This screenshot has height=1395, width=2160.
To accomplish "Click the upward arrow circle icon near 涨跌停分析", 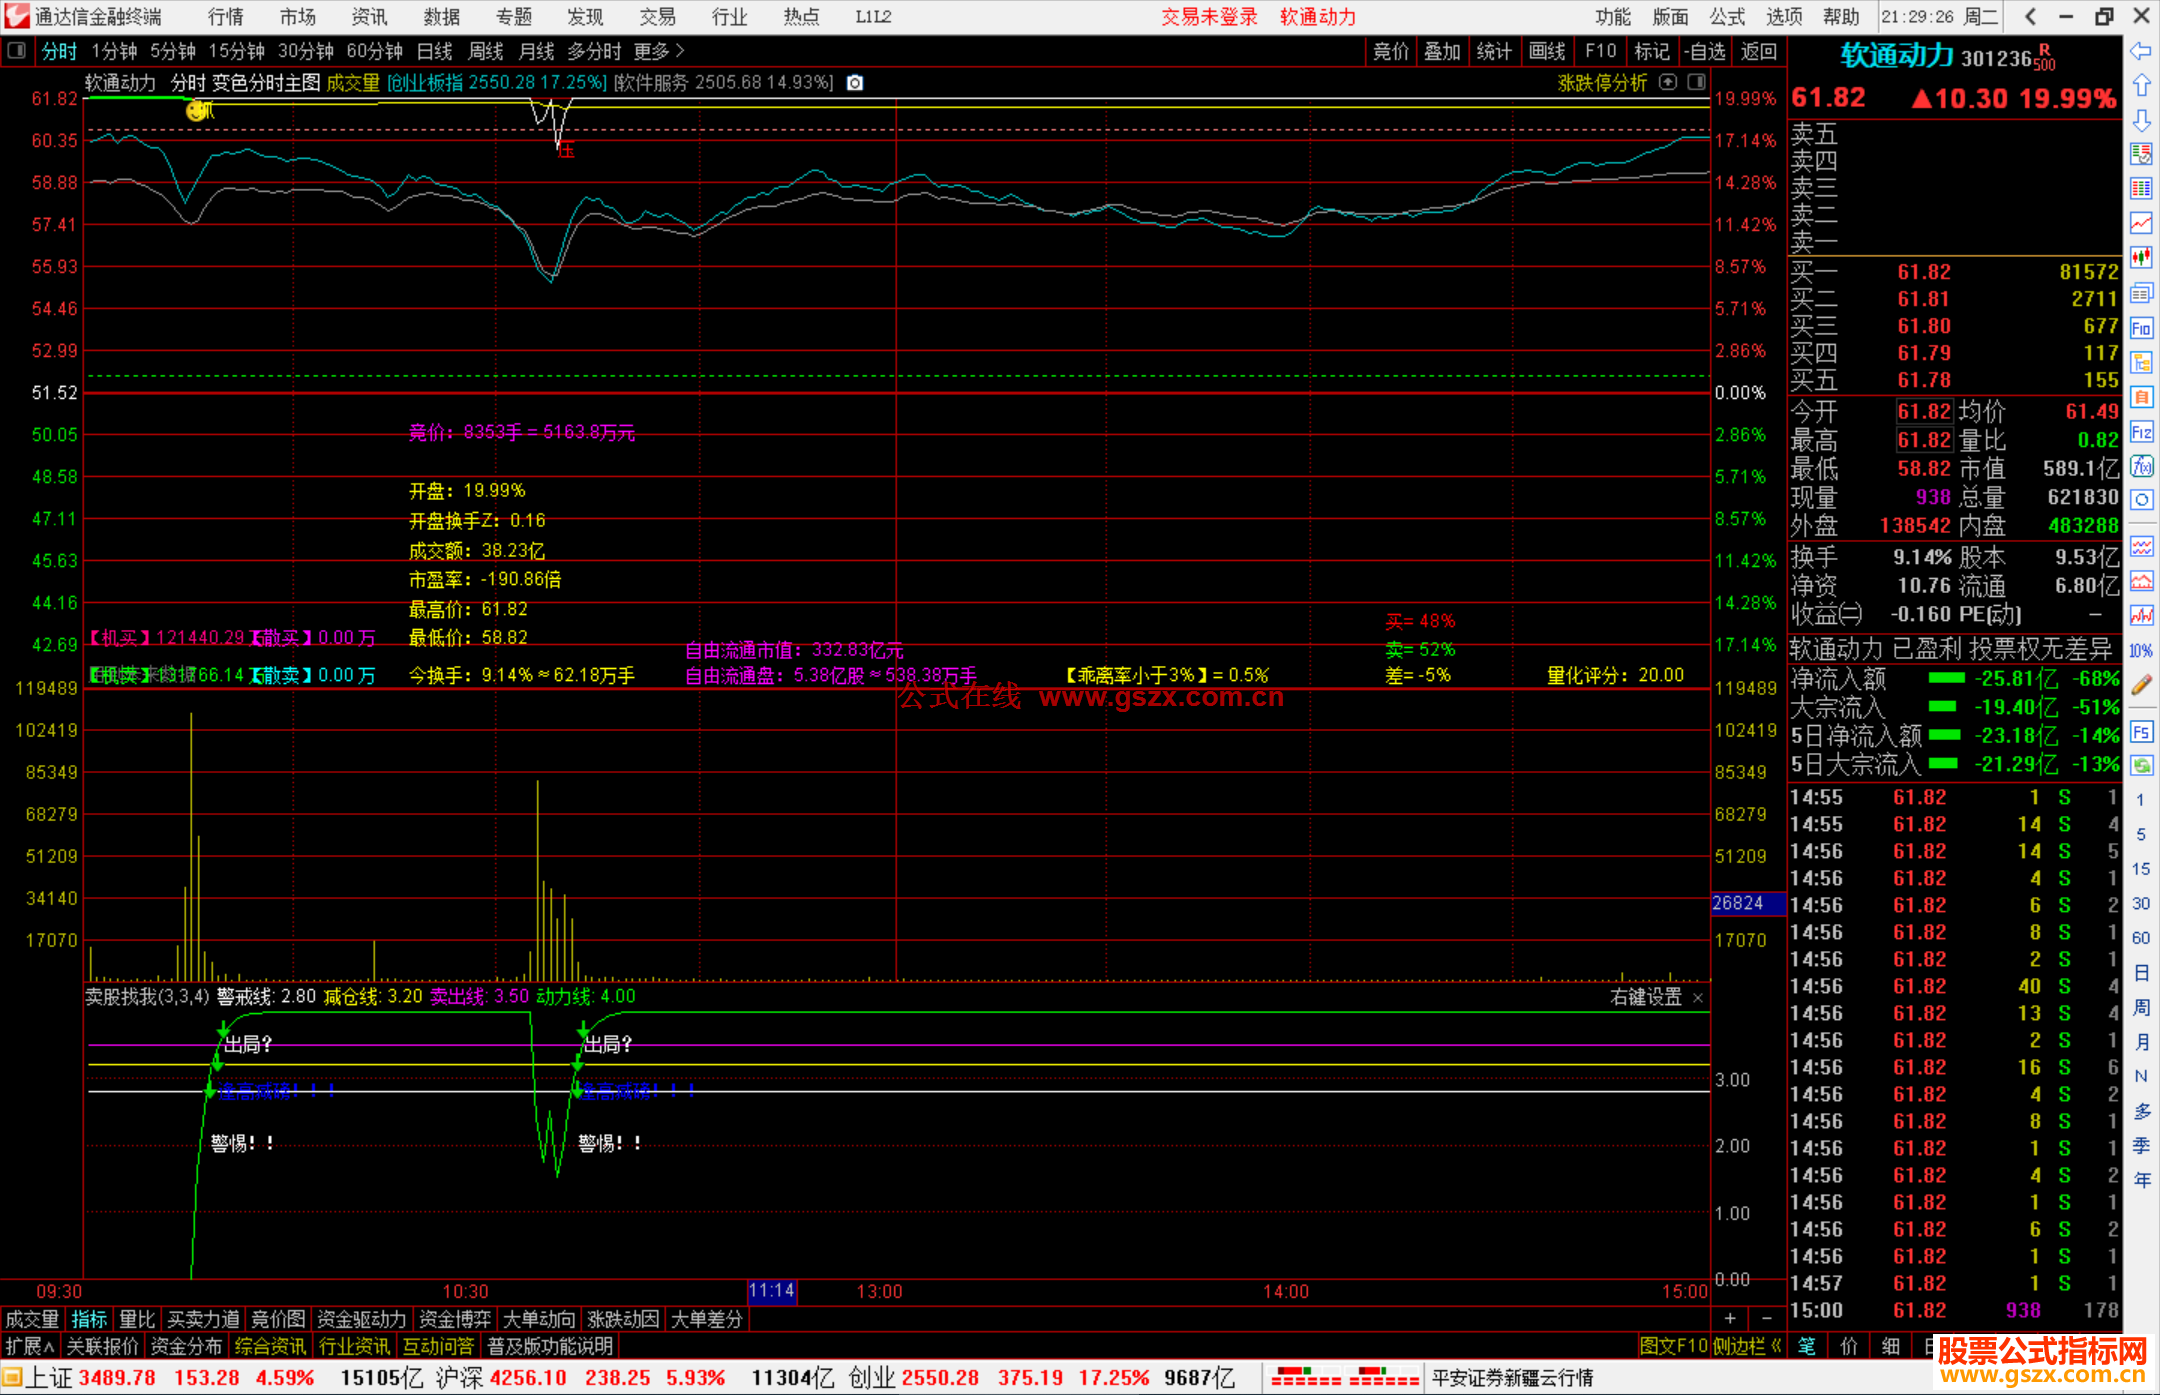I will click(1668, 82).
